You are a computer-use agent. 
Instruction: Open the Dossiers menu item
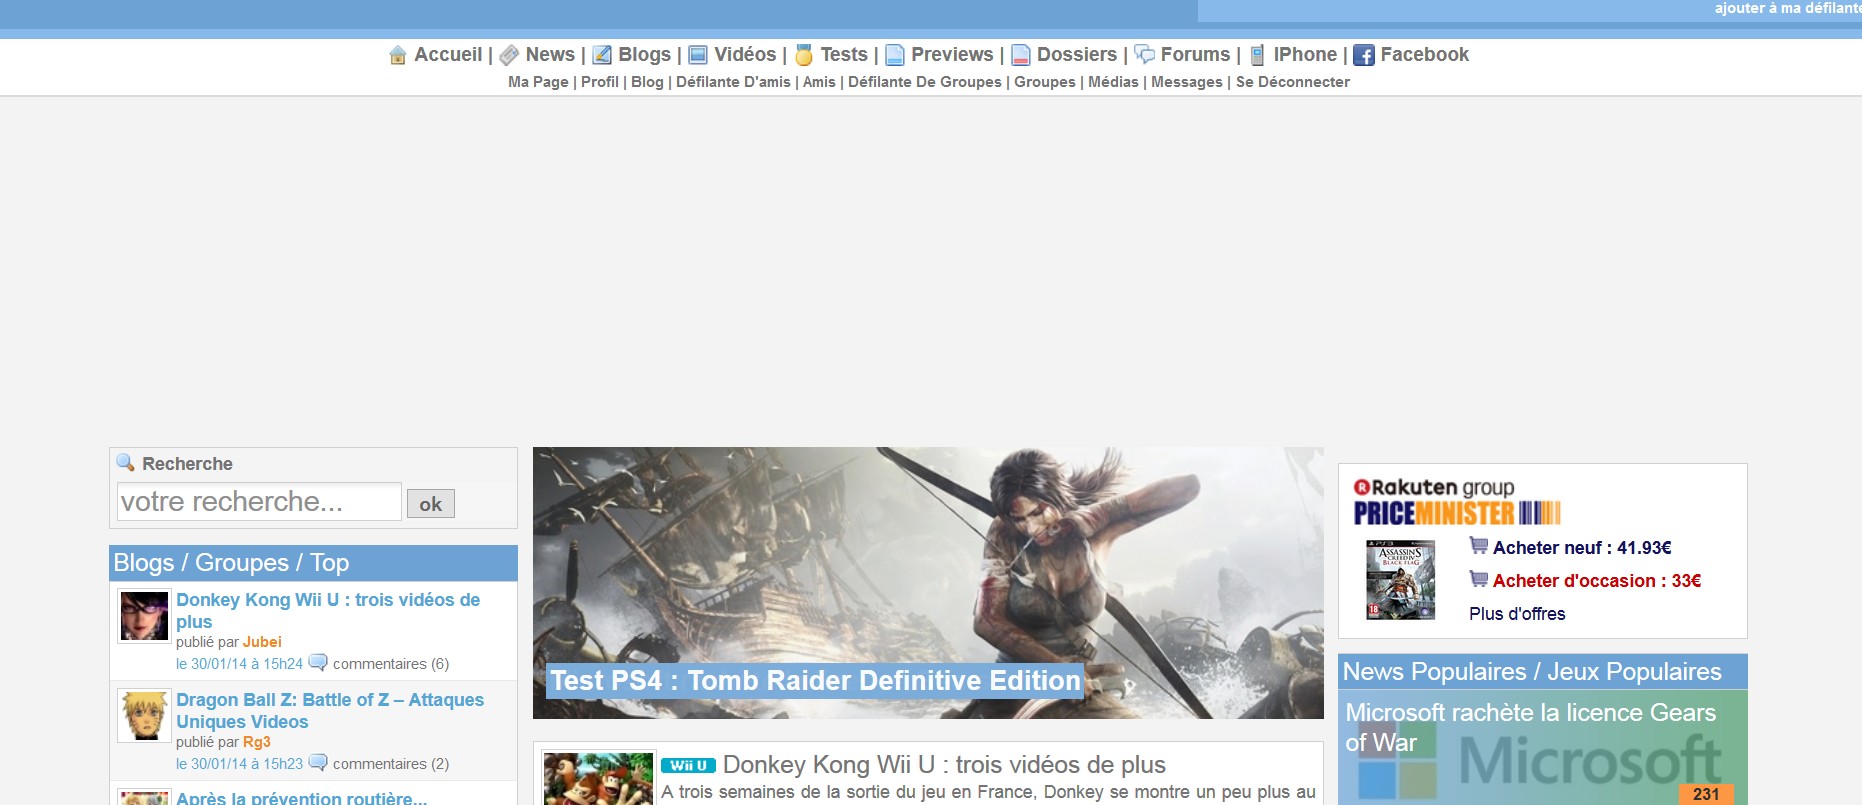click(1076, 55)
